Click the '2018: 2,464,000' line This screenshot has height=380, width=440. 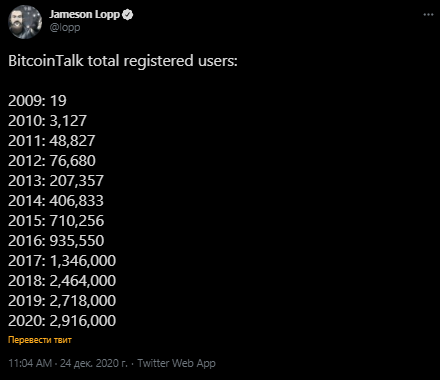pos(62,281)
